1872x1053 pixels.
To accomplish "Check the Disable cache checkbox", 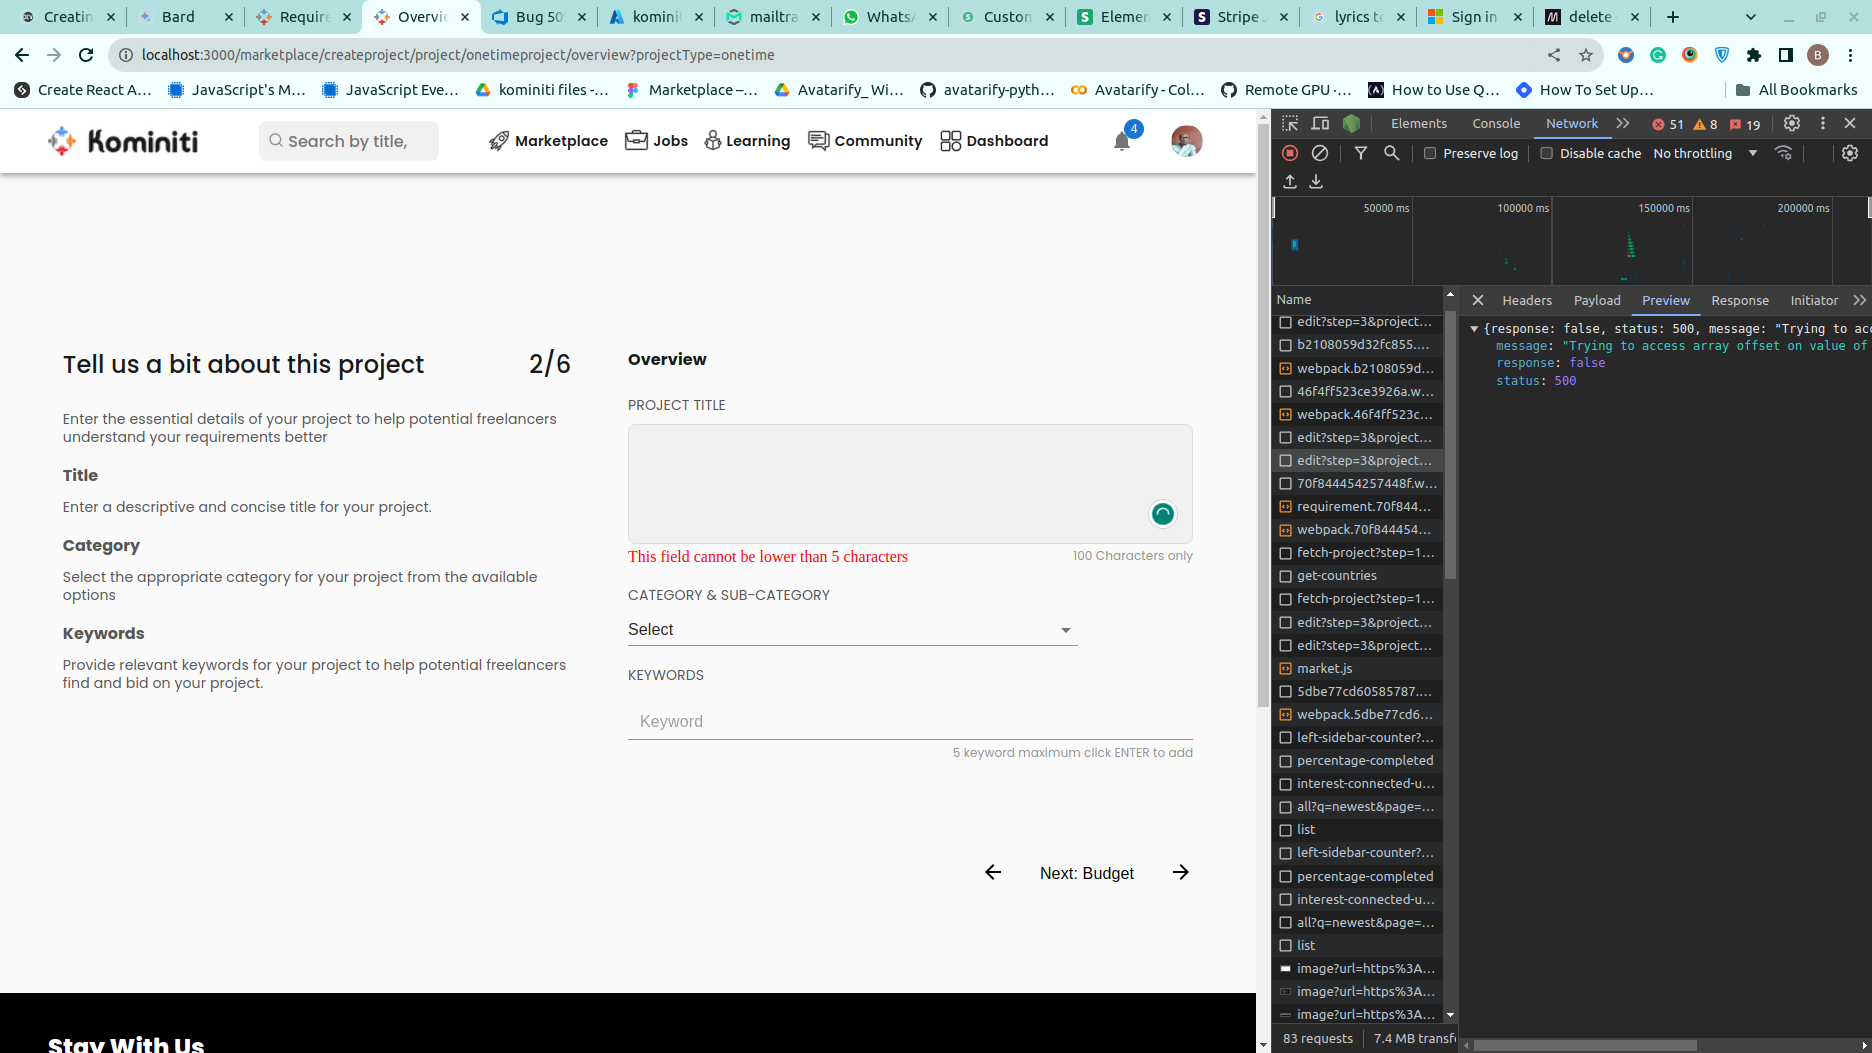I will coord(1547,153).
